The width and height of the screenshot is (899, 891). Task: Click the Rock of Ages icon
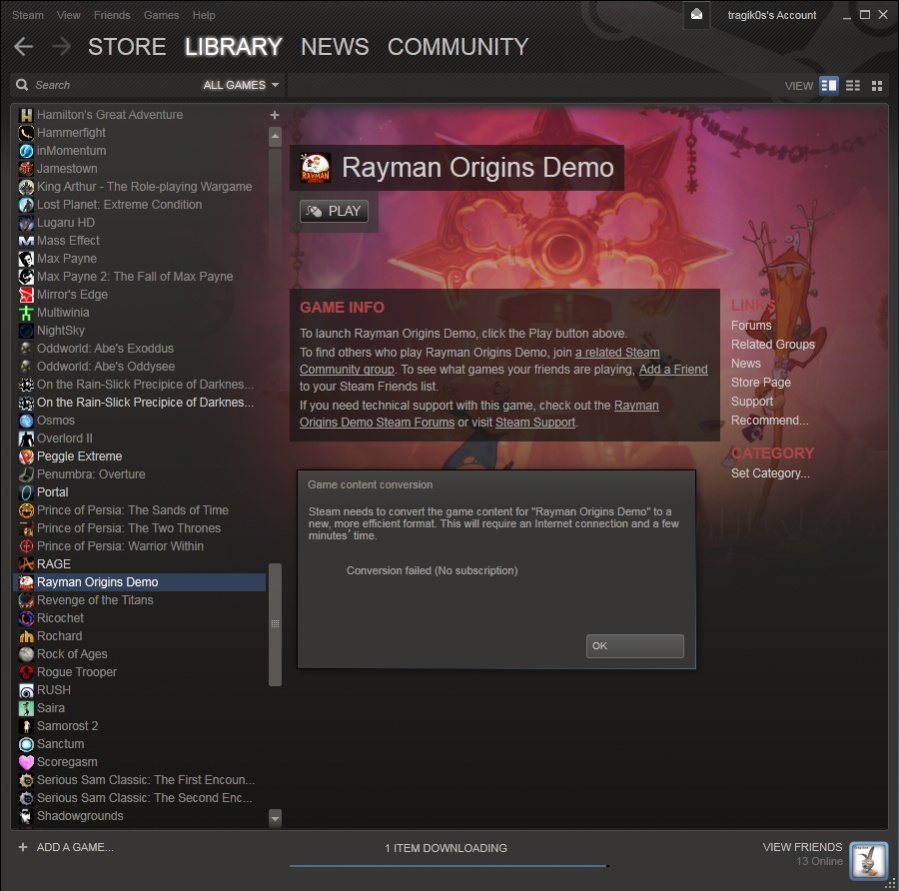tap(26, 654)
